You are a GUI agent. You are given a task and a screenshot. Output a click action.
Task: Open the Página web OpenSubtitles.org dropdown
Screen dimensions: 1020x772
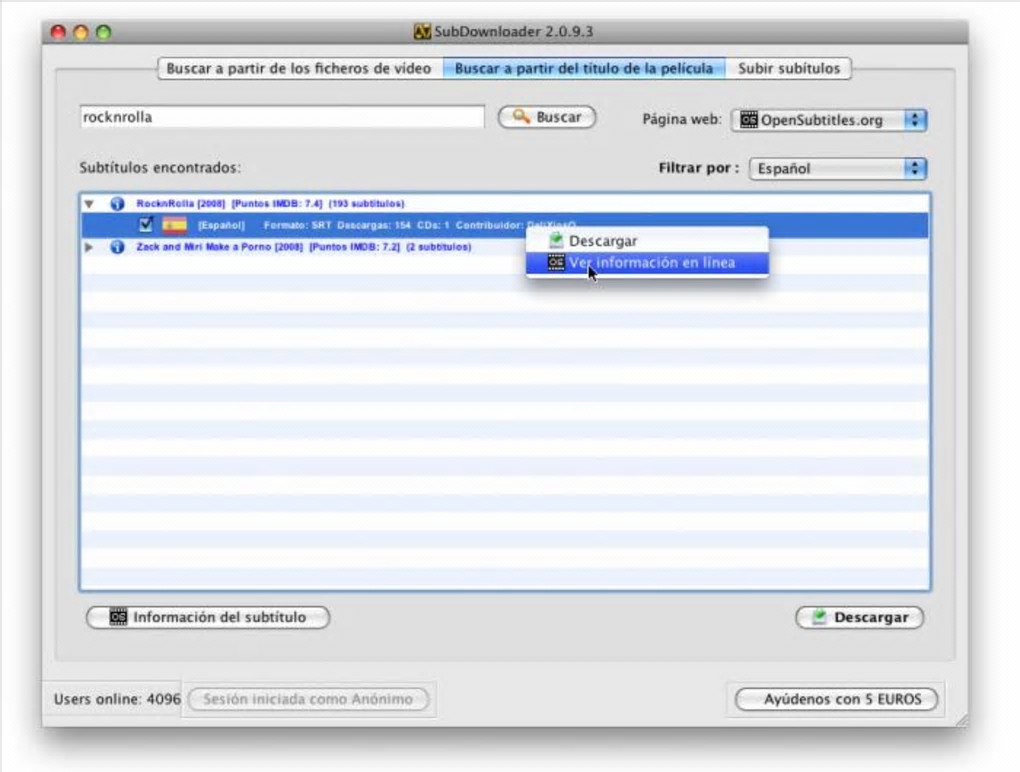click(829, 120)
